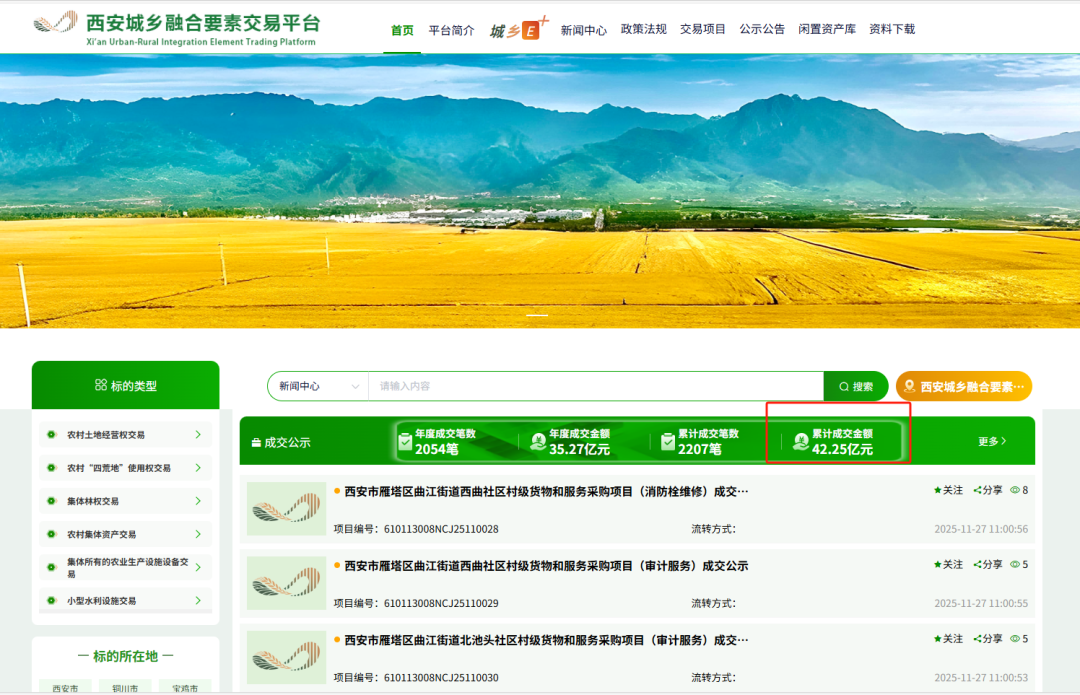Screen dimensions: 1080x695
Task: Follow the 消防栓维修 project with 关注
Action: pos(948,490)
